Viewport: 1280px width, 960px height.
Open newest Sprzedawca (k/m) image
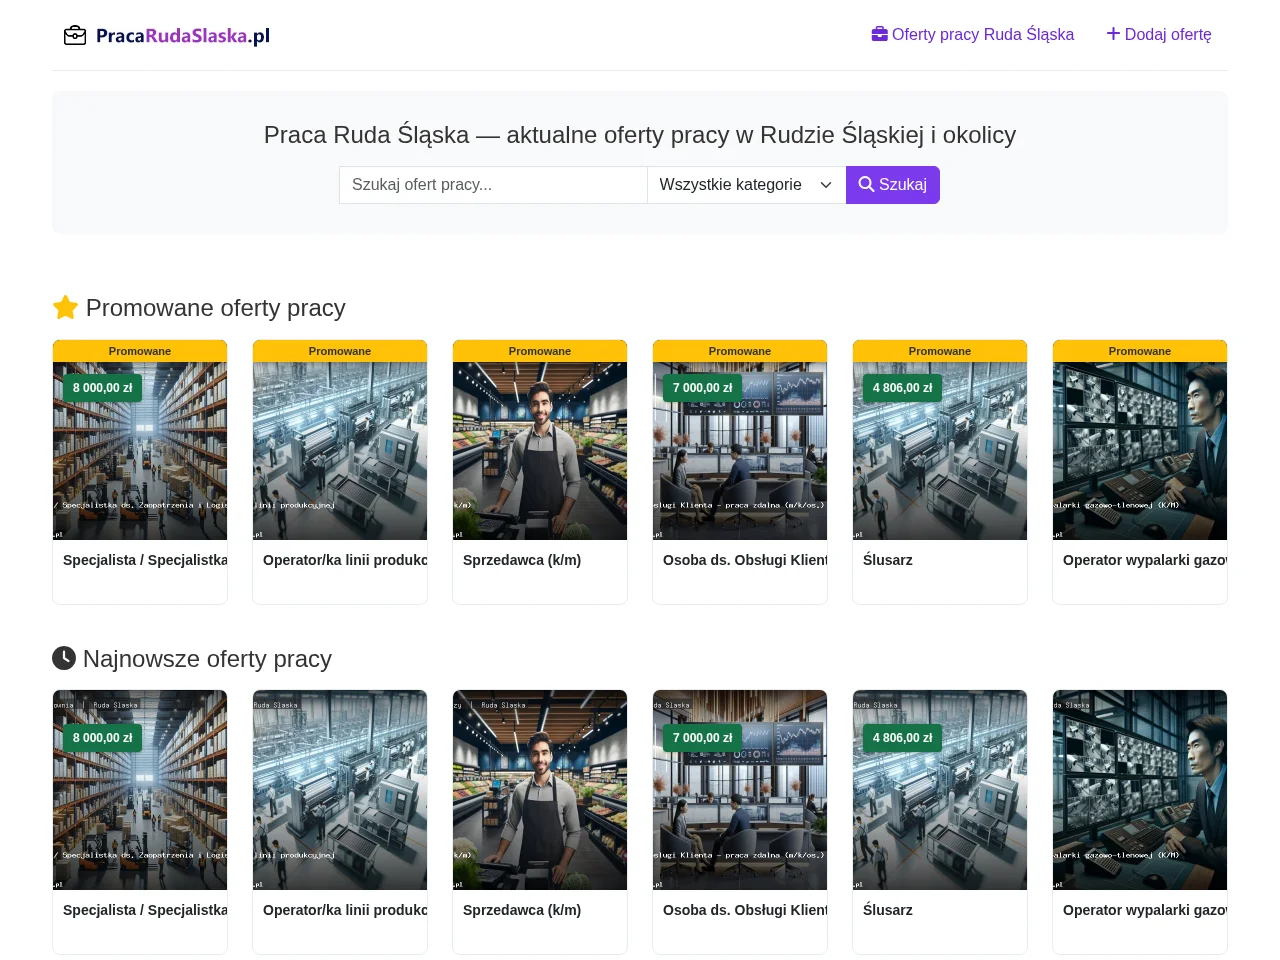(540, 790)
